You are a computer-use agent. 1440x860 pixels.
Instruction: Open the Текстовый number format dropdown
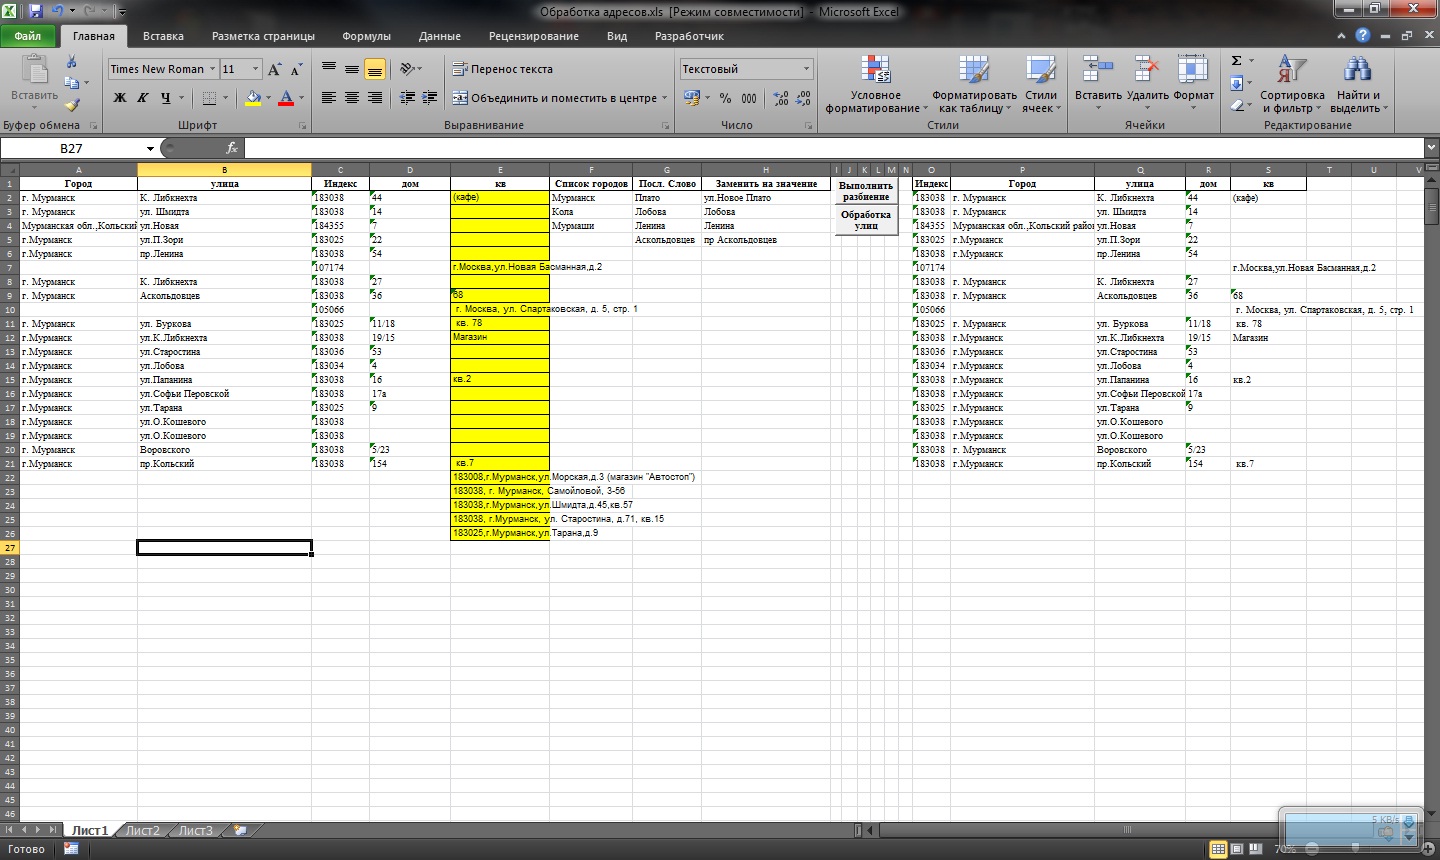click(x=806, y=69)
